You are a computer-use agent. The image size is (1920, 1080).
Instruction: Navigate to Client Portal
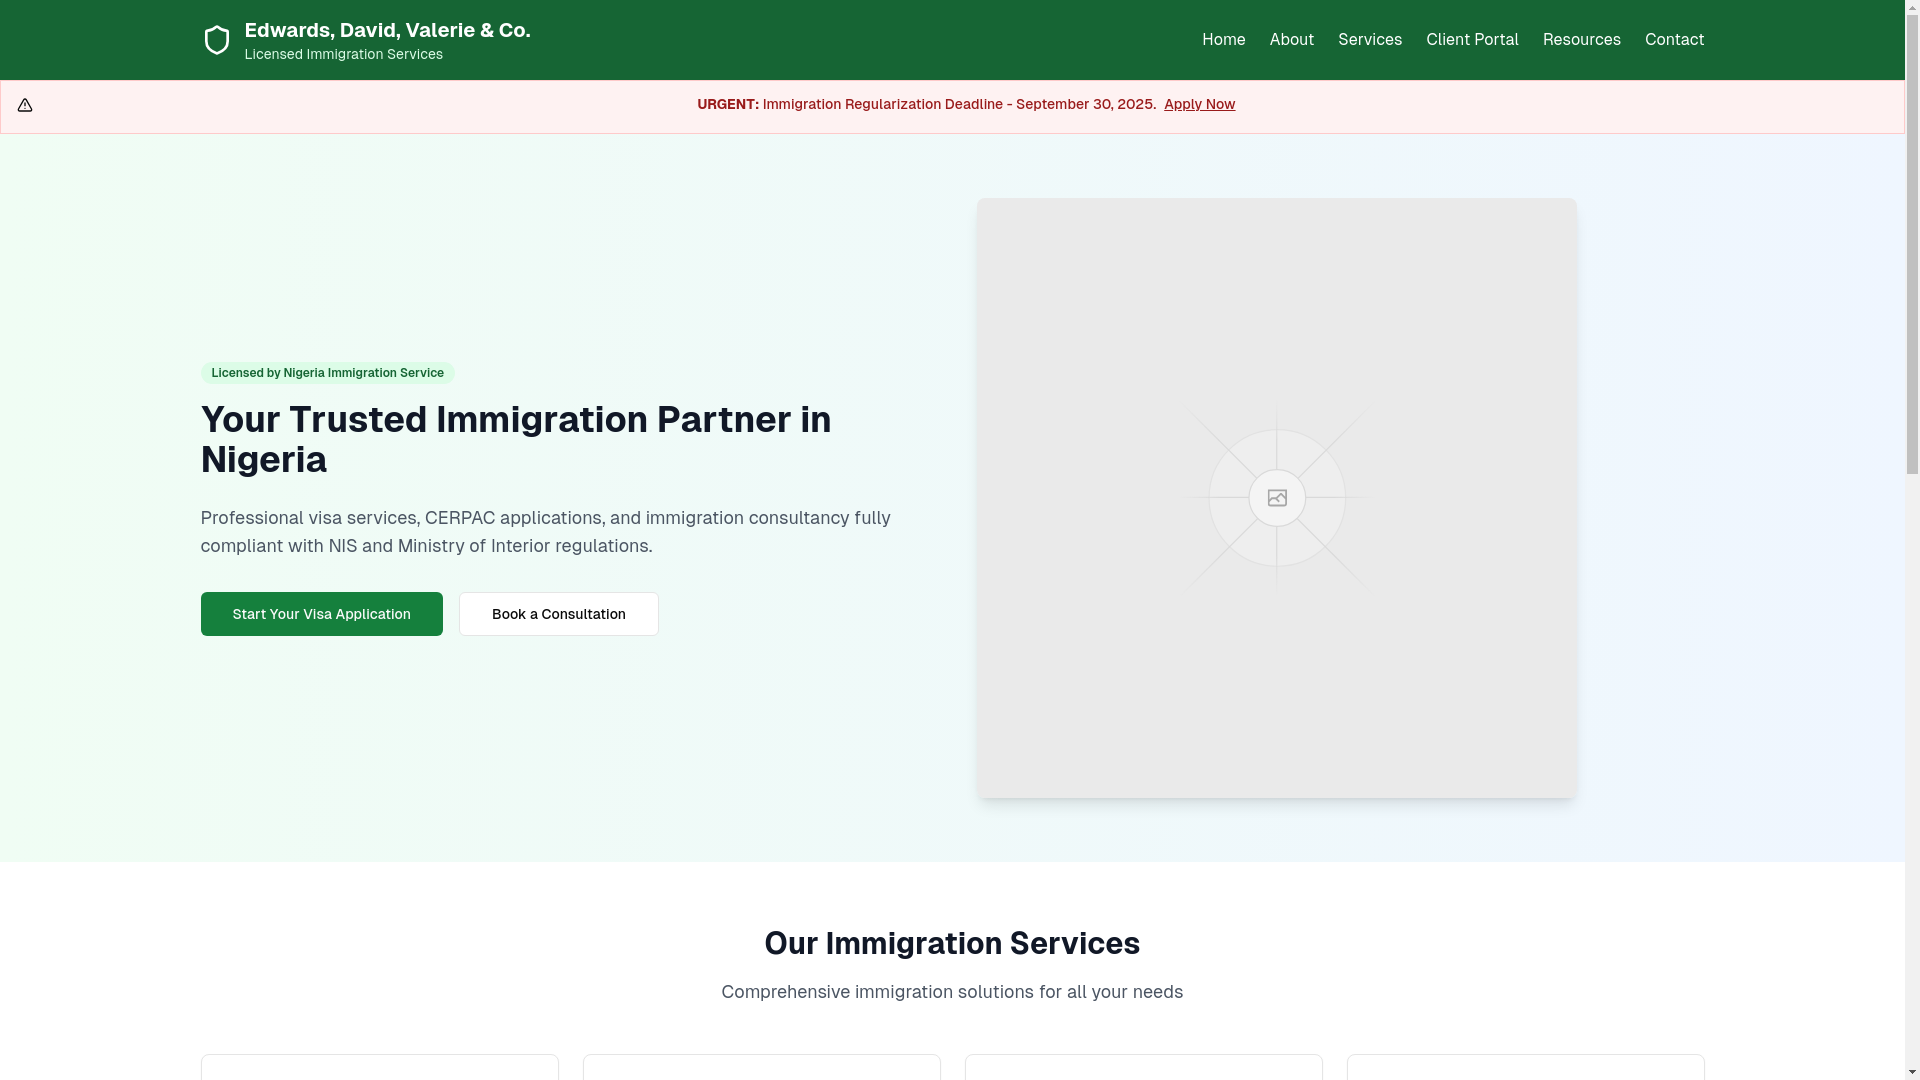click(x=1472, y=40)
